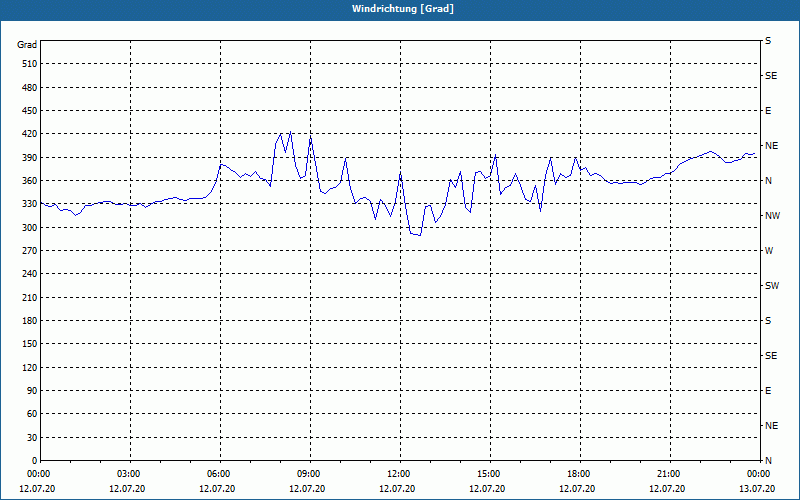Screen dimensions: 800x500
Task: Select the 510 y-axis value
Action: tap(30, 64)
